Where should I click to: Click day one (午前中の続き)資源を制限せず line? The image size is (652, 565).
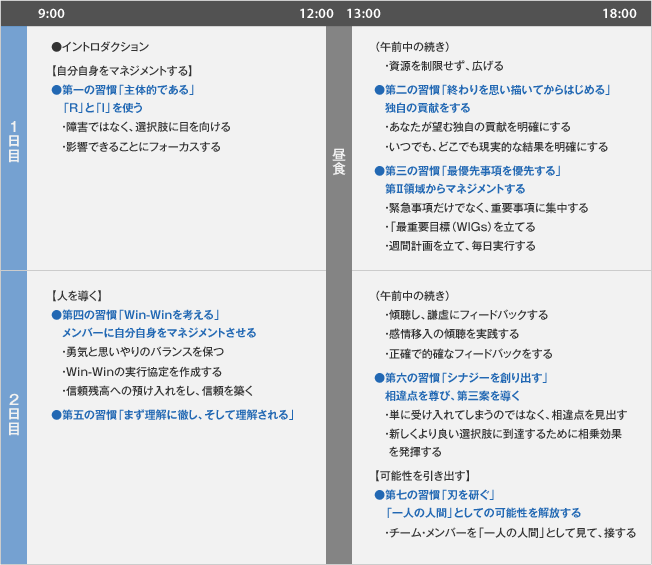444,66
